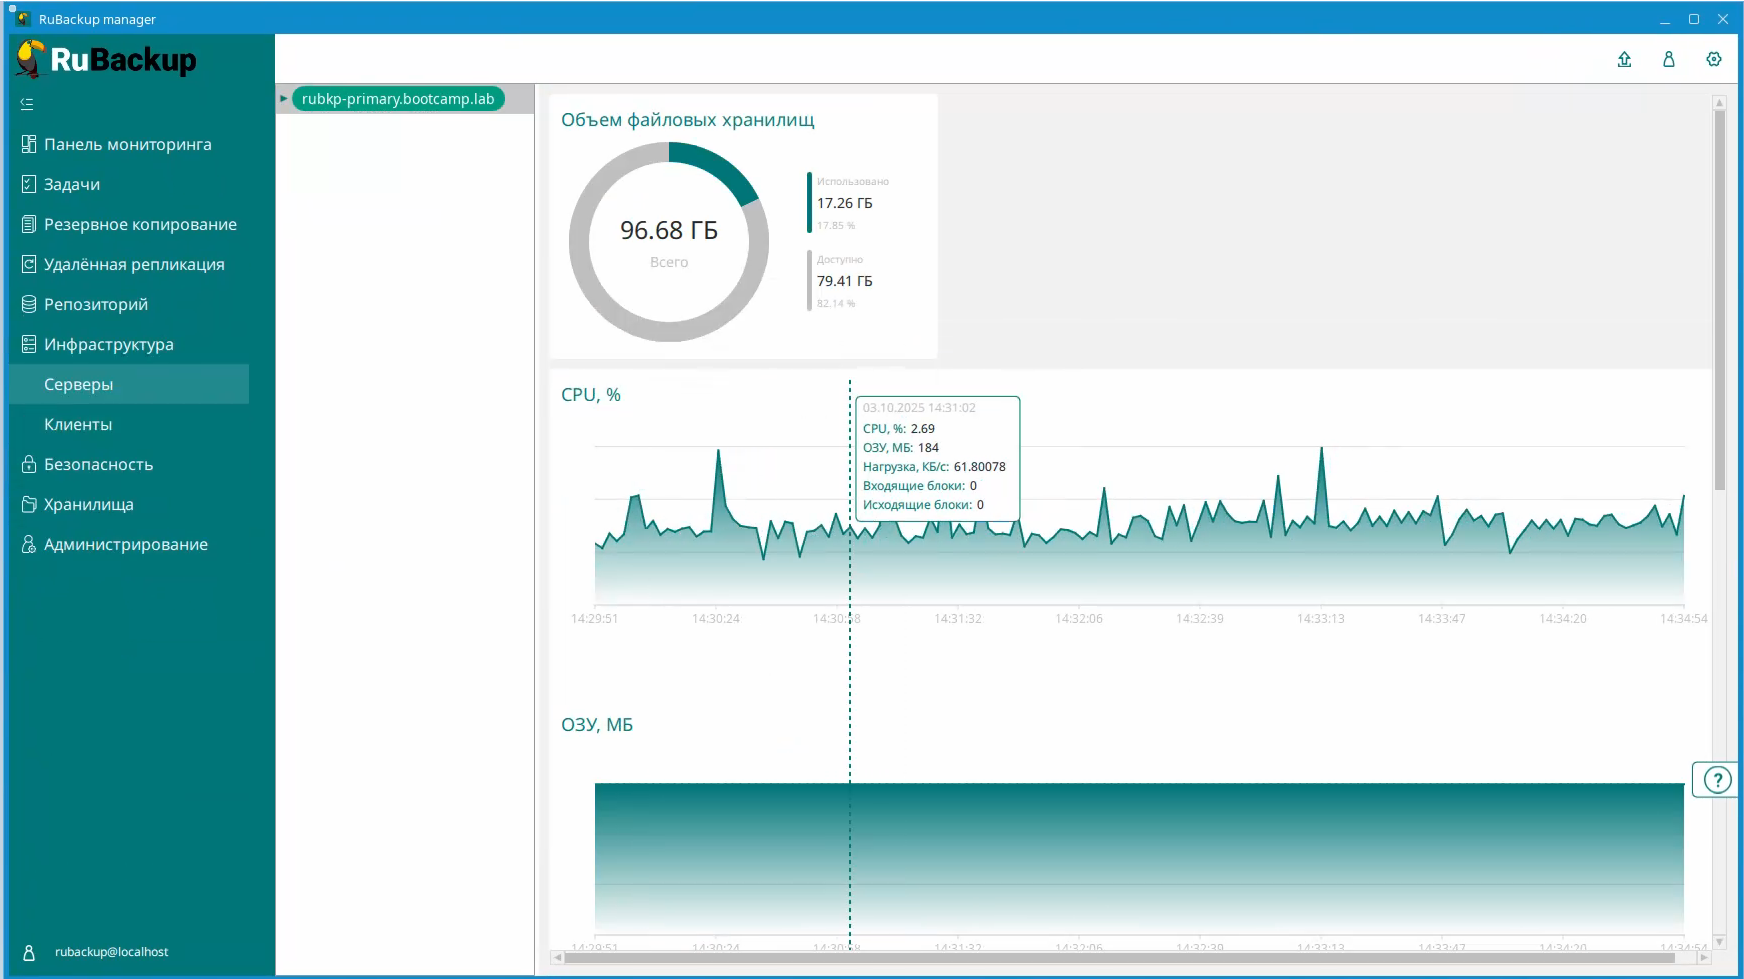Viewport: 1744px width, 979px height.
Task: Collapse the sidebar with the hamburger icon
Action: 27,104
